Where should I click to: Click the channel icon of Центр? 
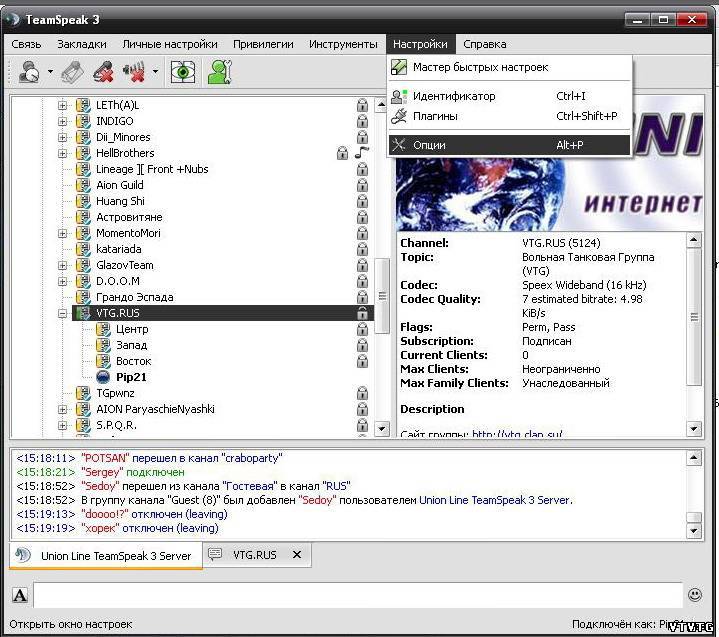(103, 329)
